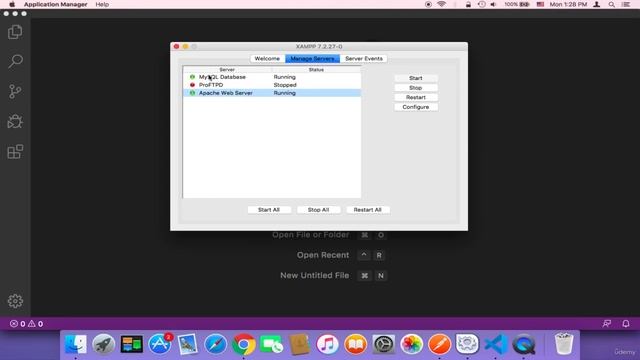Viewport: 640px width, 360px height.
Task: Select the ProFTPD server row
Action: pos(272,85)
